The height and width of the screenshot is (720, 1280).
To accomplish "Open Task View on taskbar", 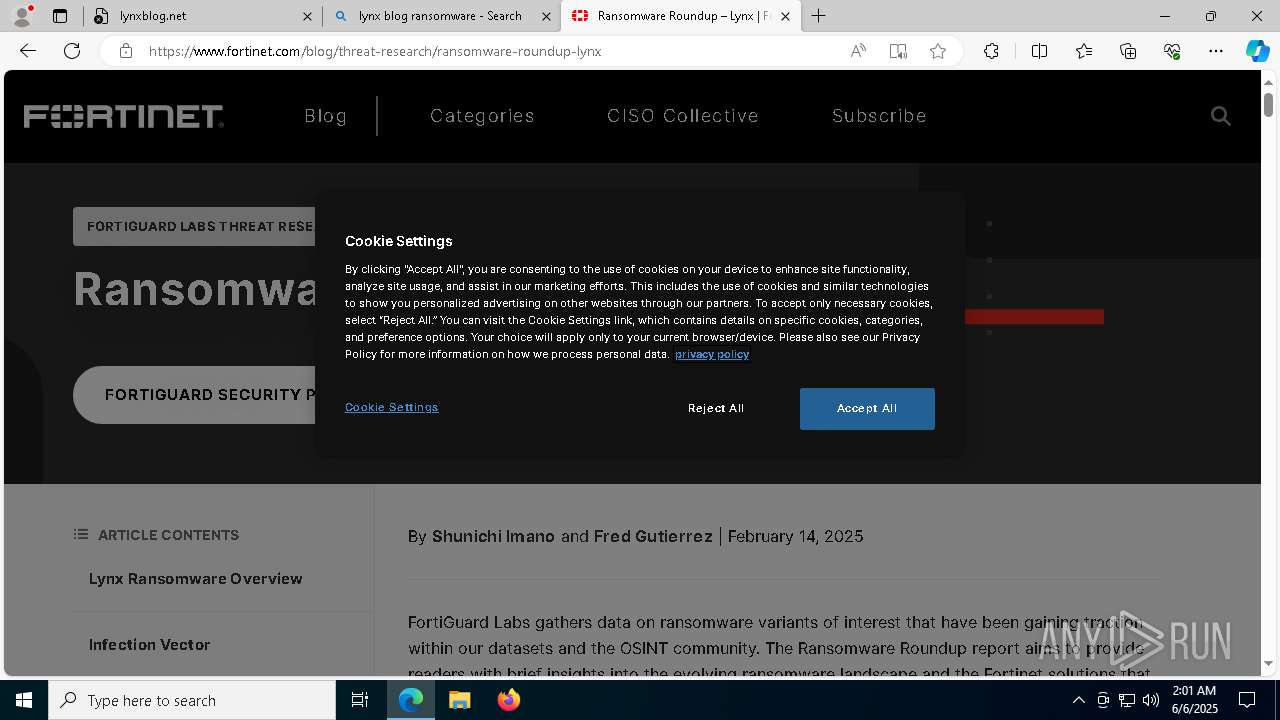I will coord(360,700).
